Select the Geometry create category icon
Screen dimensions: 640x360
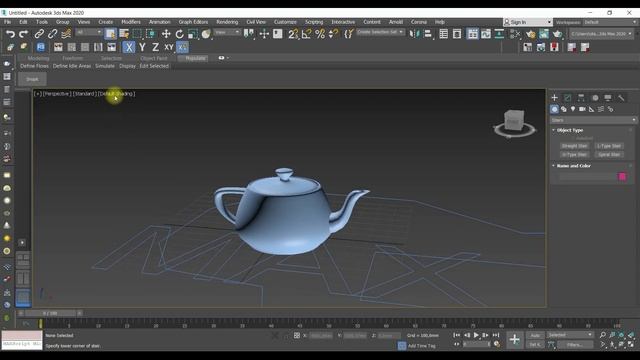click(x=554, y=109)
